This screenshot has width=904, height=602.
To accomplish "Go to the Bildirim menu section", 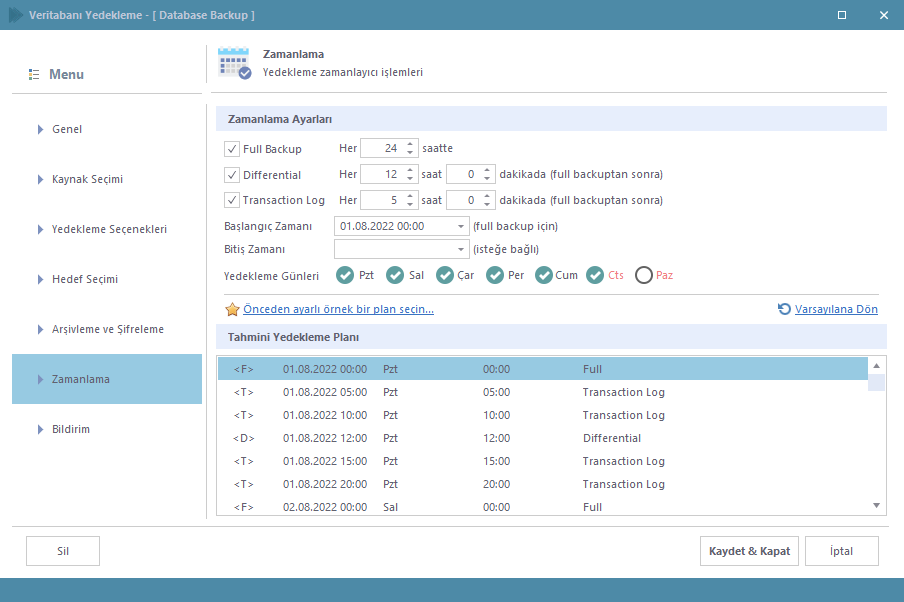I will tap(72, 429).
